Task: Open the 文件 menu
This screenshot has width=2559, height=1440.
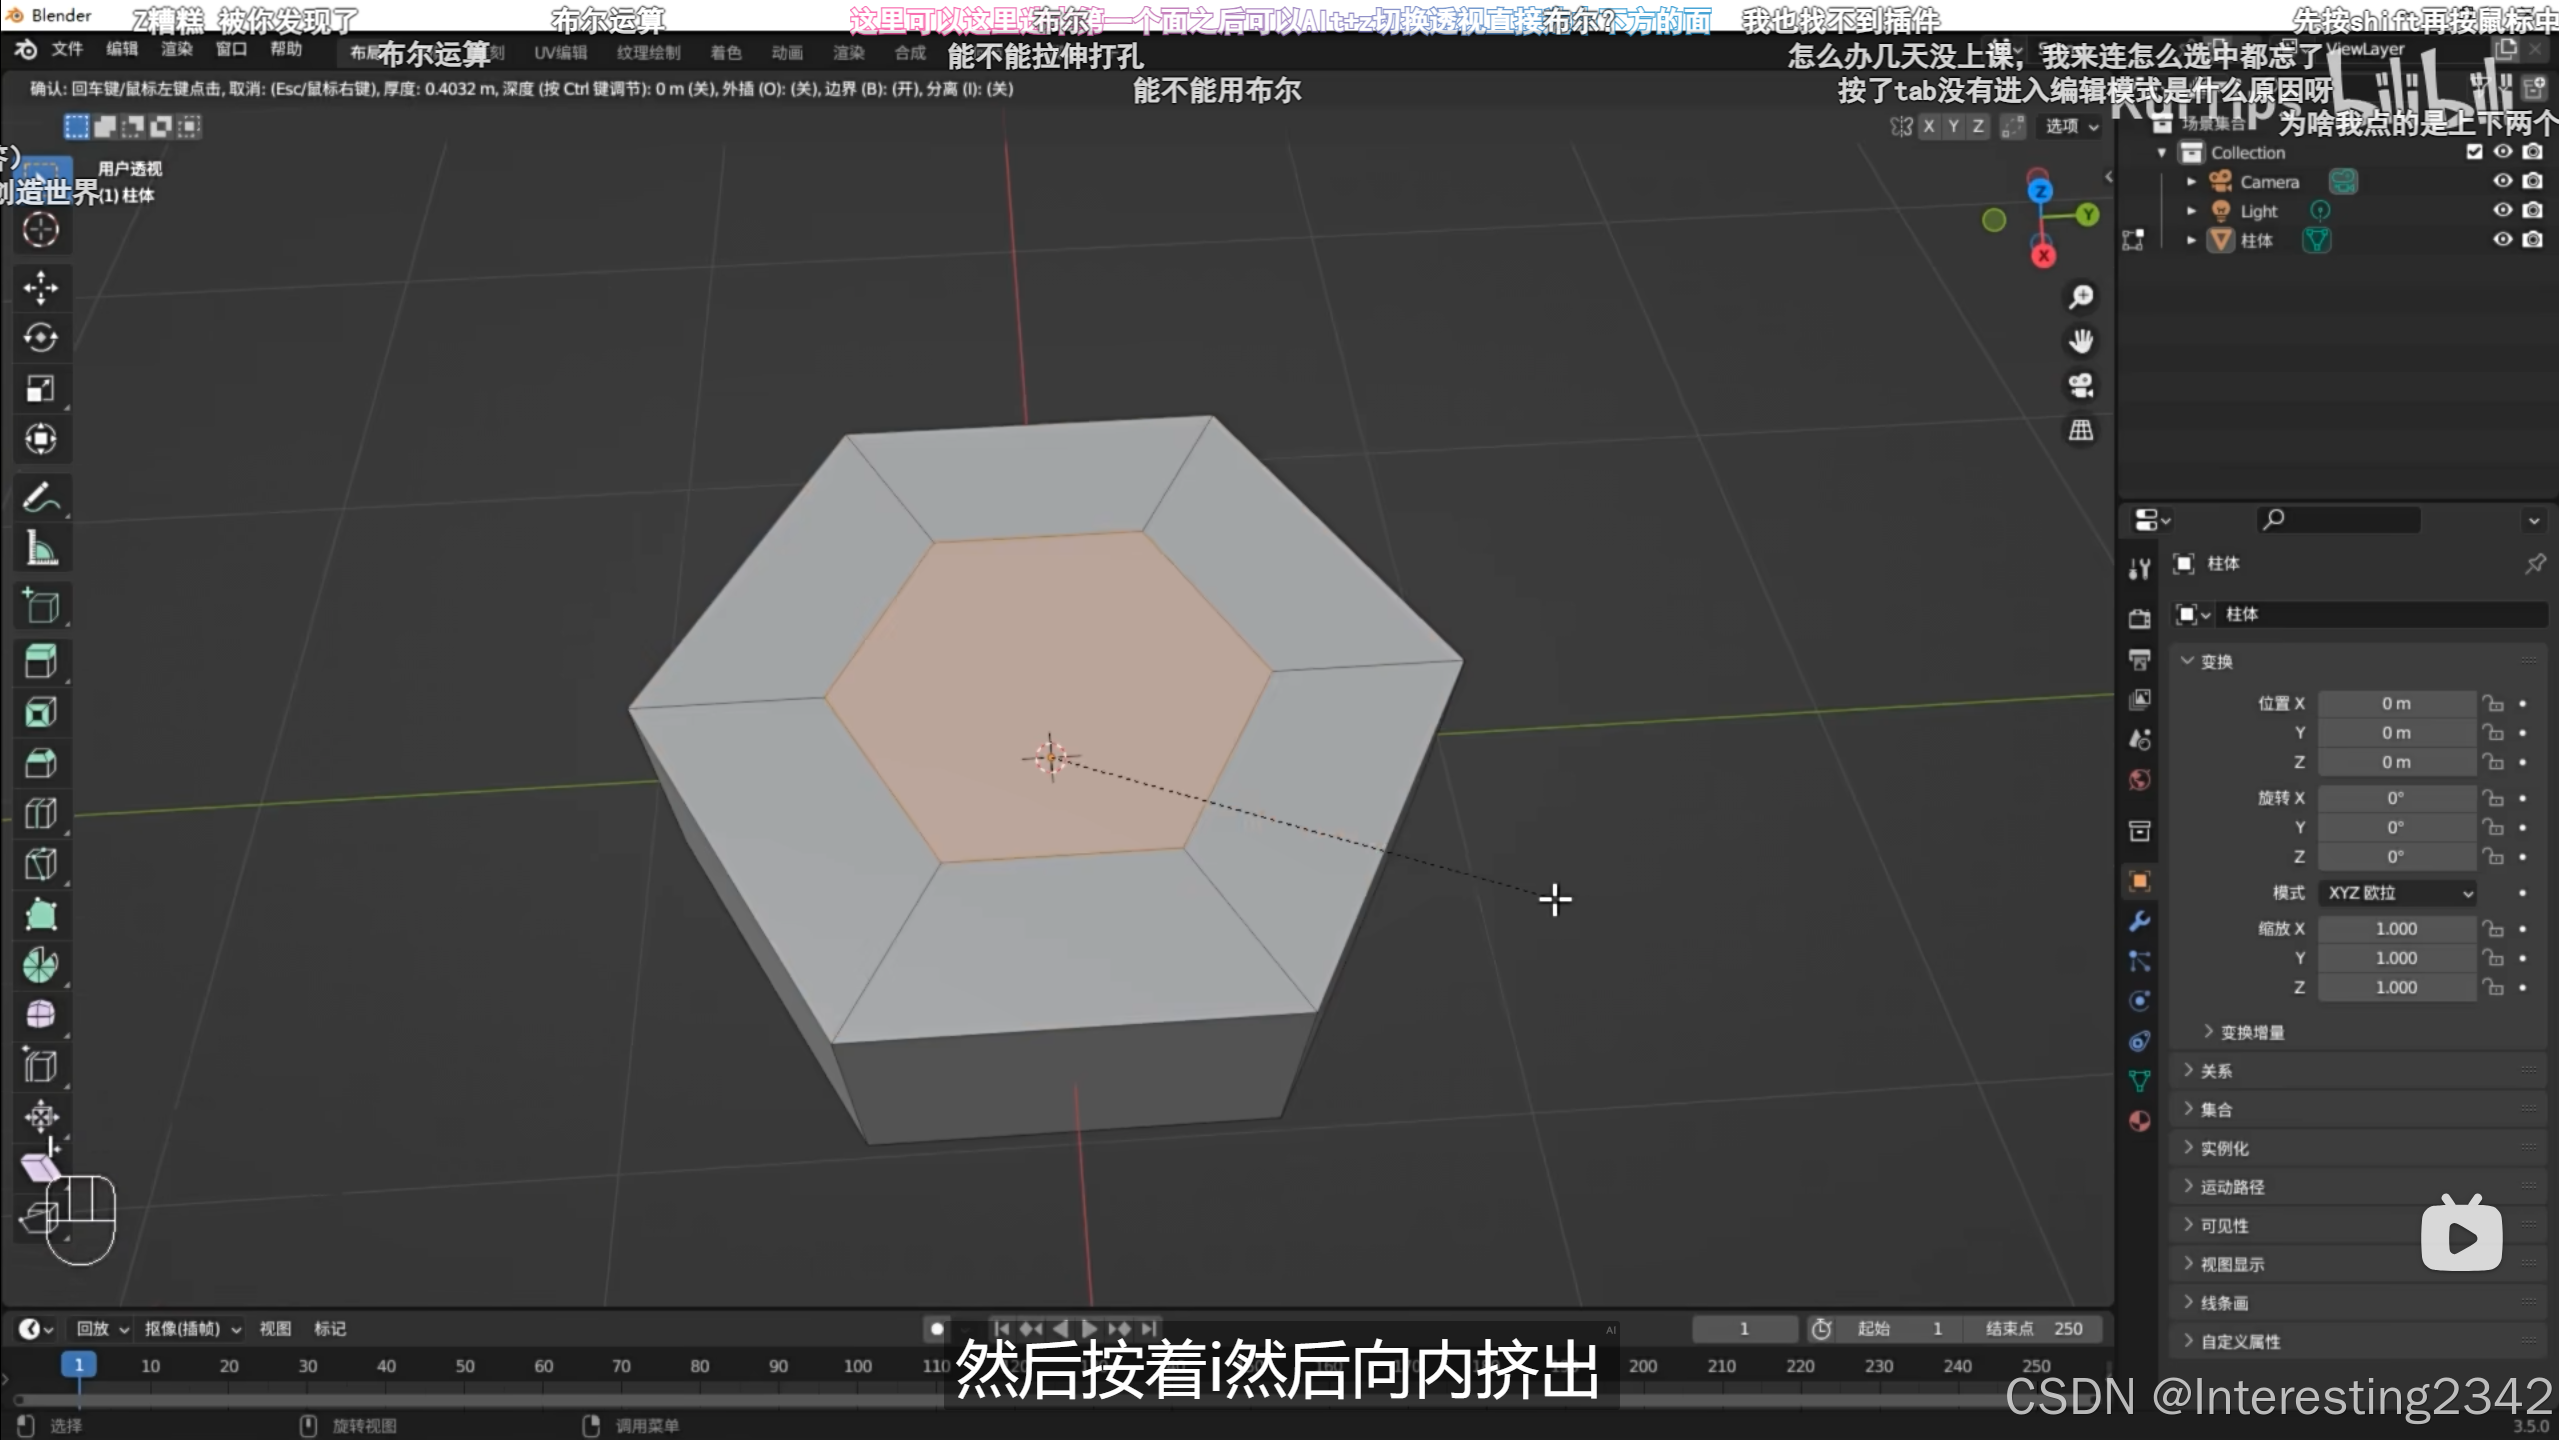Action: pyautogui.click(x=67, y=49)
